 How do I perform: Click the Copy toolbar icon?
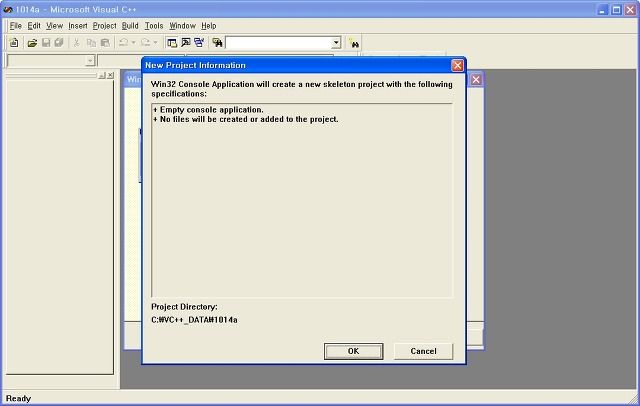(x=91, y=42)
